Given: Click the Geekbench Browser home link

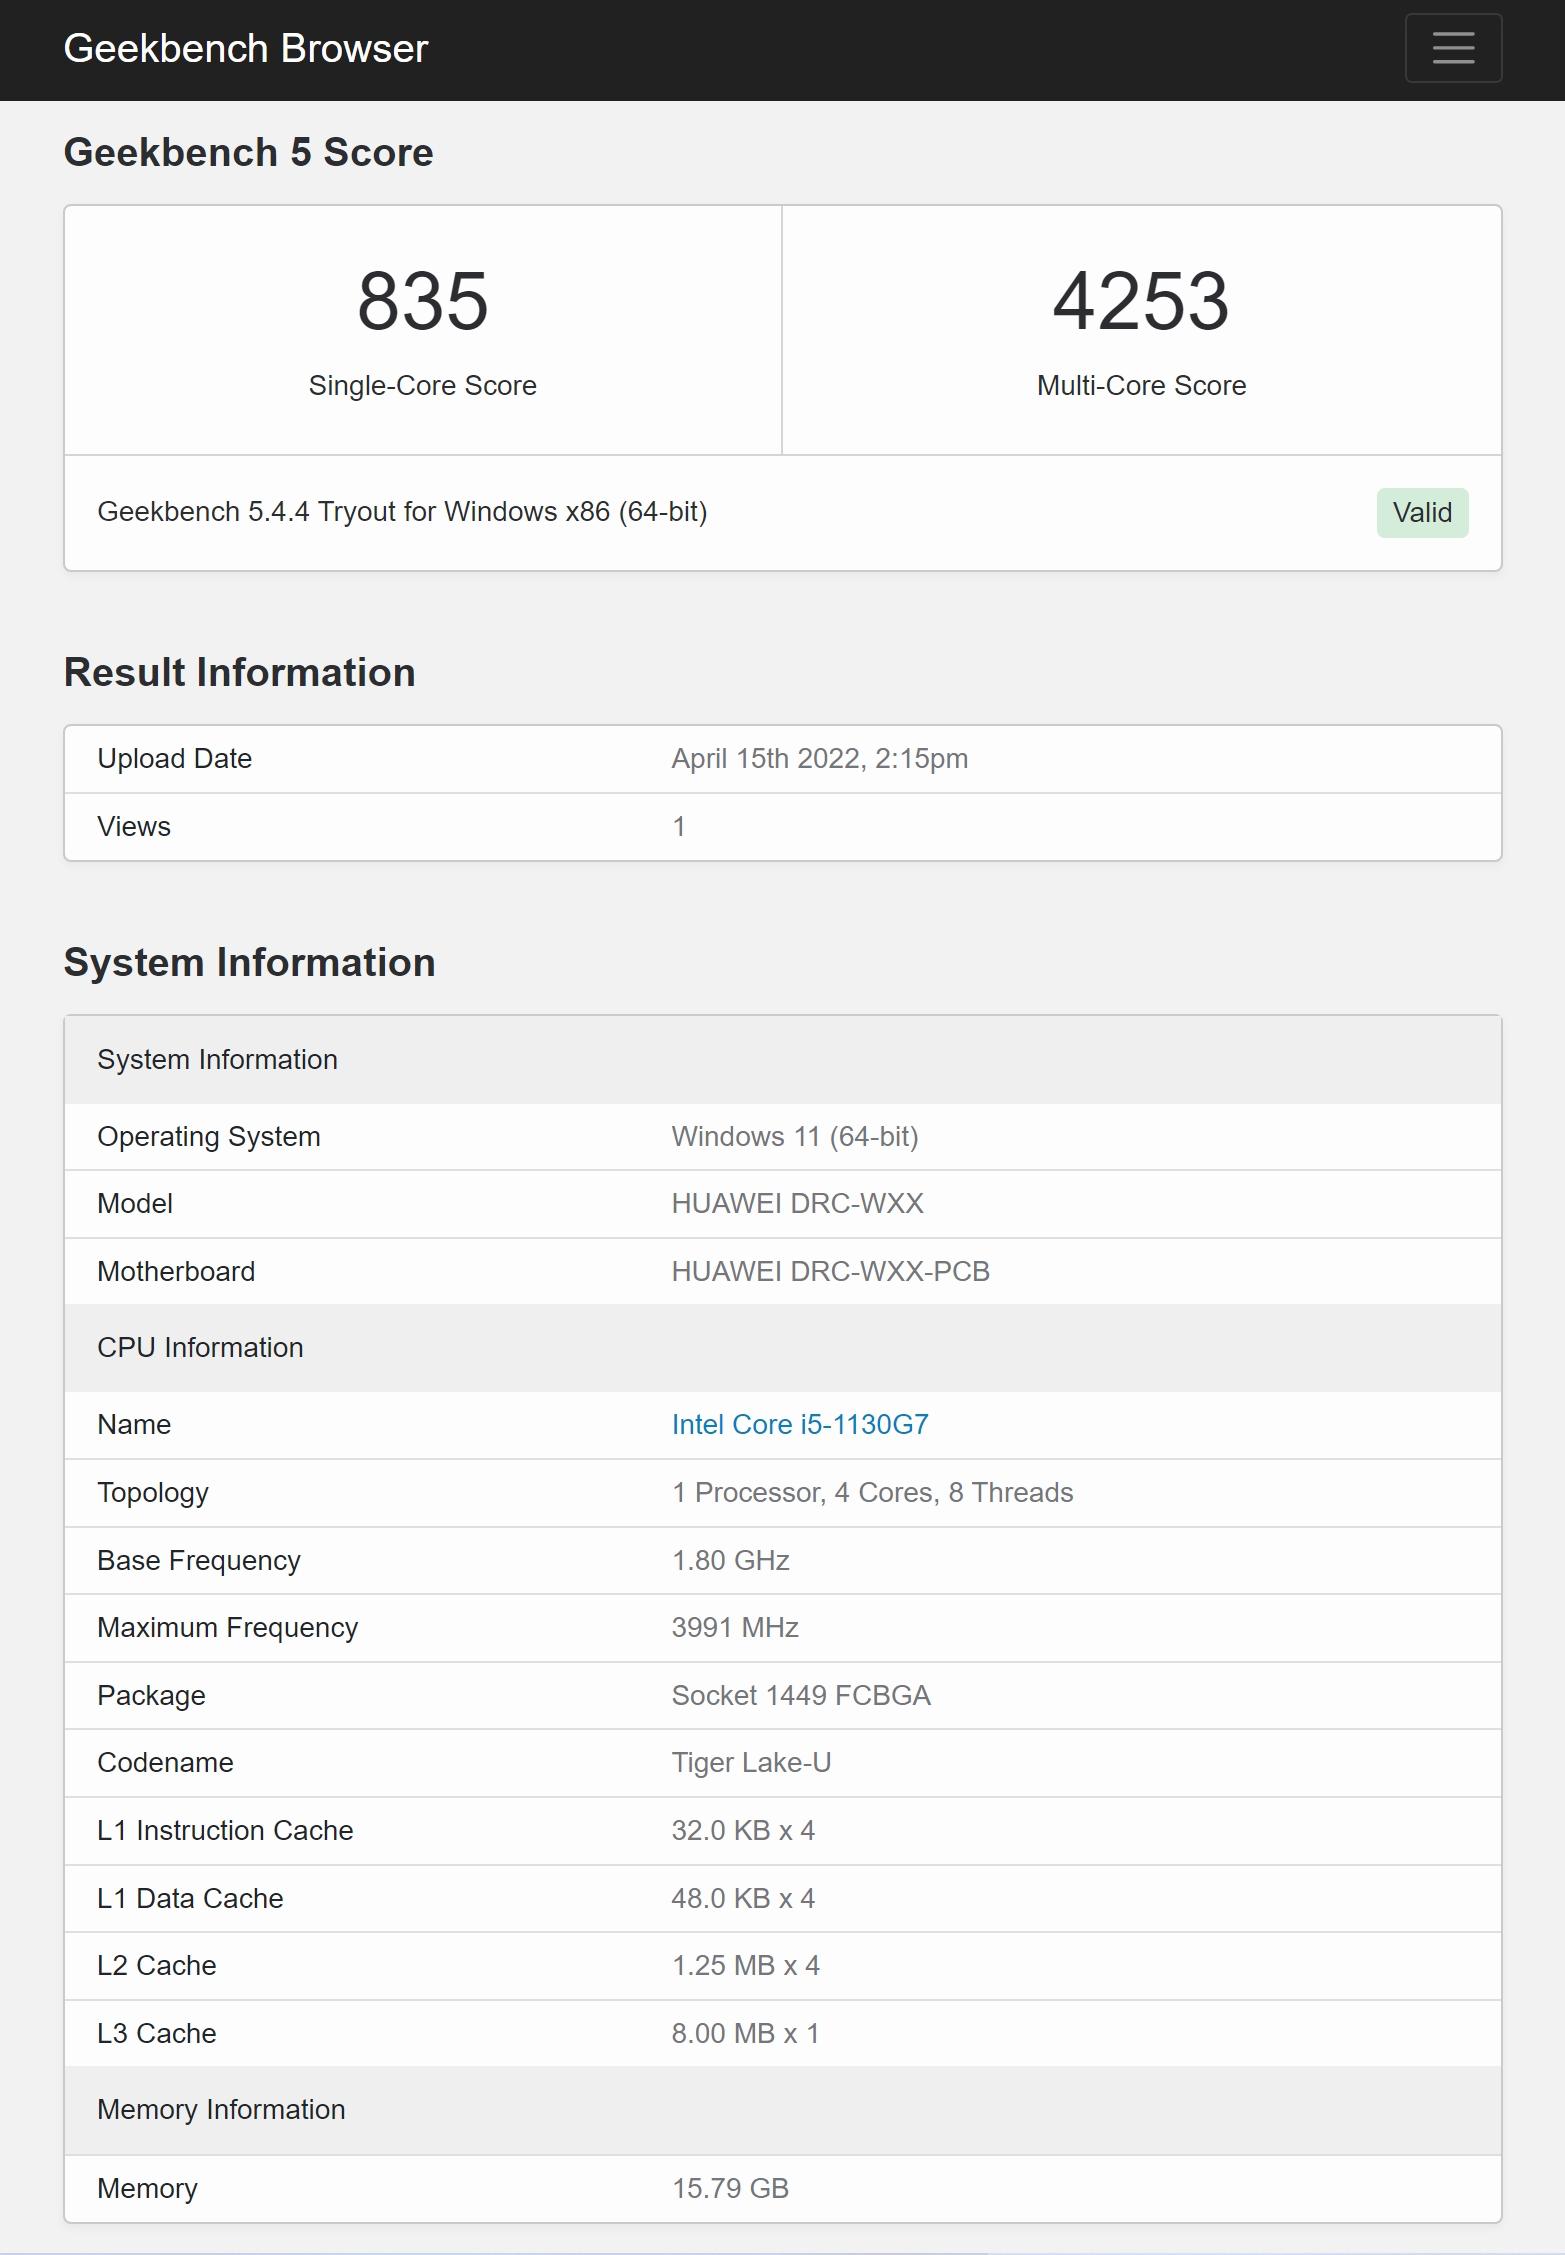Looking at the screenshot, I should pos(245,49).
